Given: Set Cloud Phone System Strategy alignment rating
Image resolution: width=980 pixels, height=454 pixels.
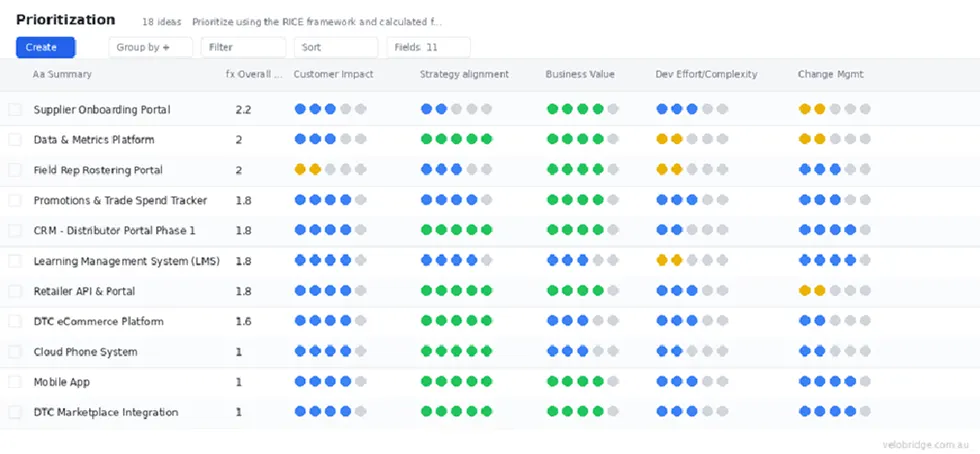Looking at the screenshot, I should point(456,351).
